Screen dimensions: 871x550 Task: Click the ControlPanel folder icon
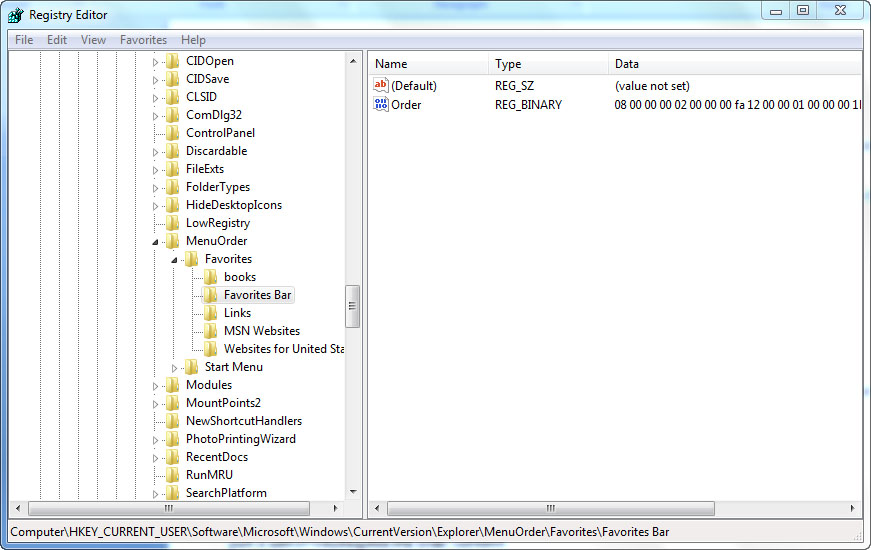pyautogui.click(x=173, y=133)
